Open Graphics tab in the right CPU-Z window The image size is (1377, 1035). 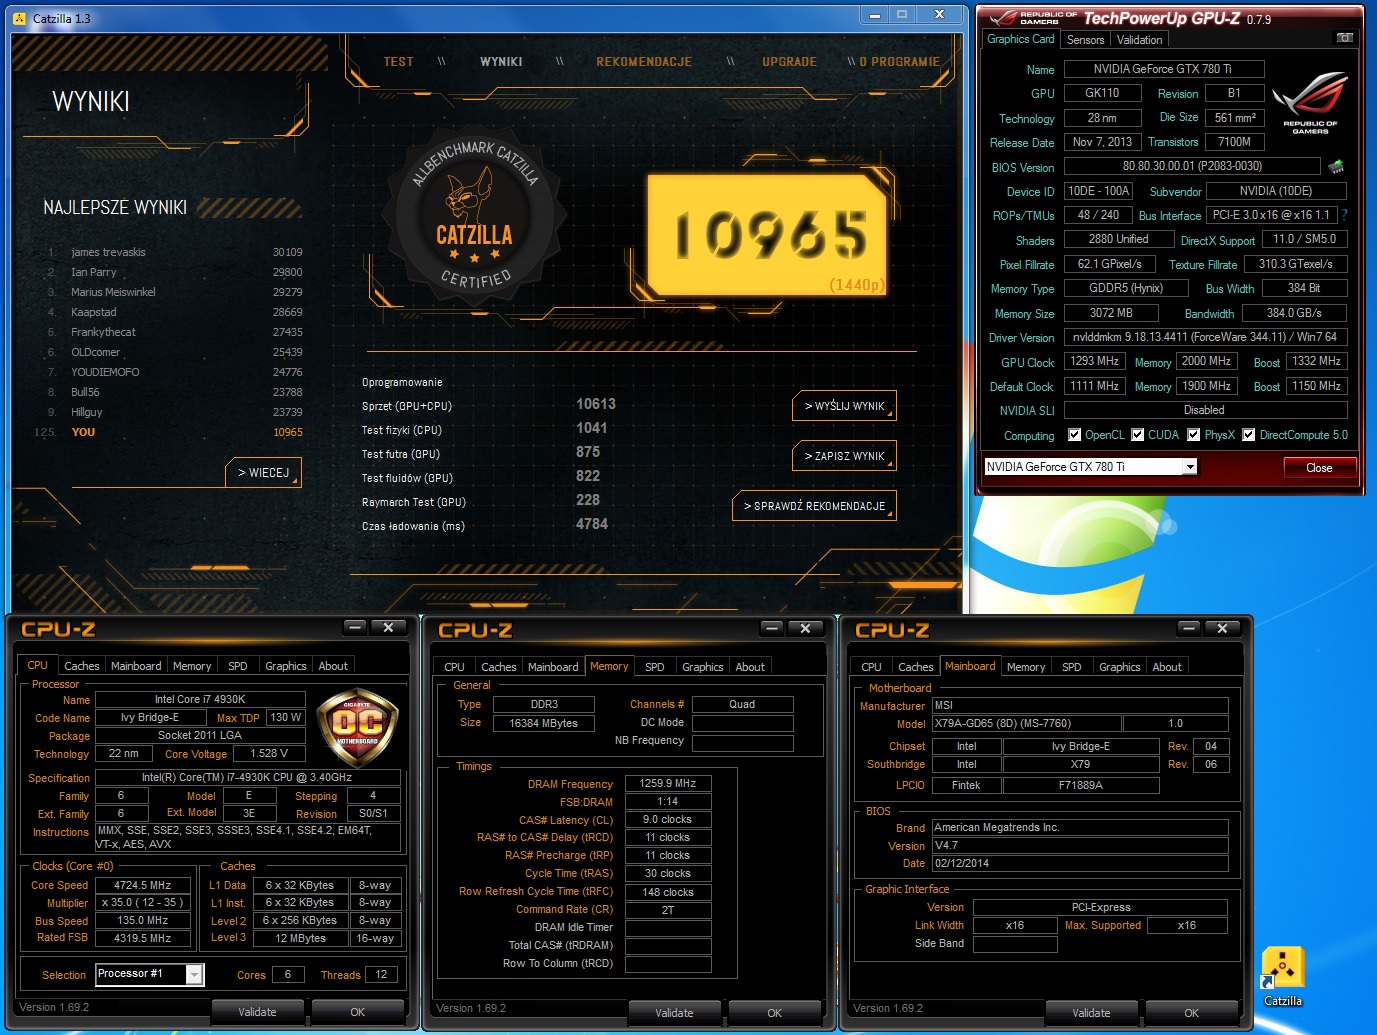(1119, 667)
